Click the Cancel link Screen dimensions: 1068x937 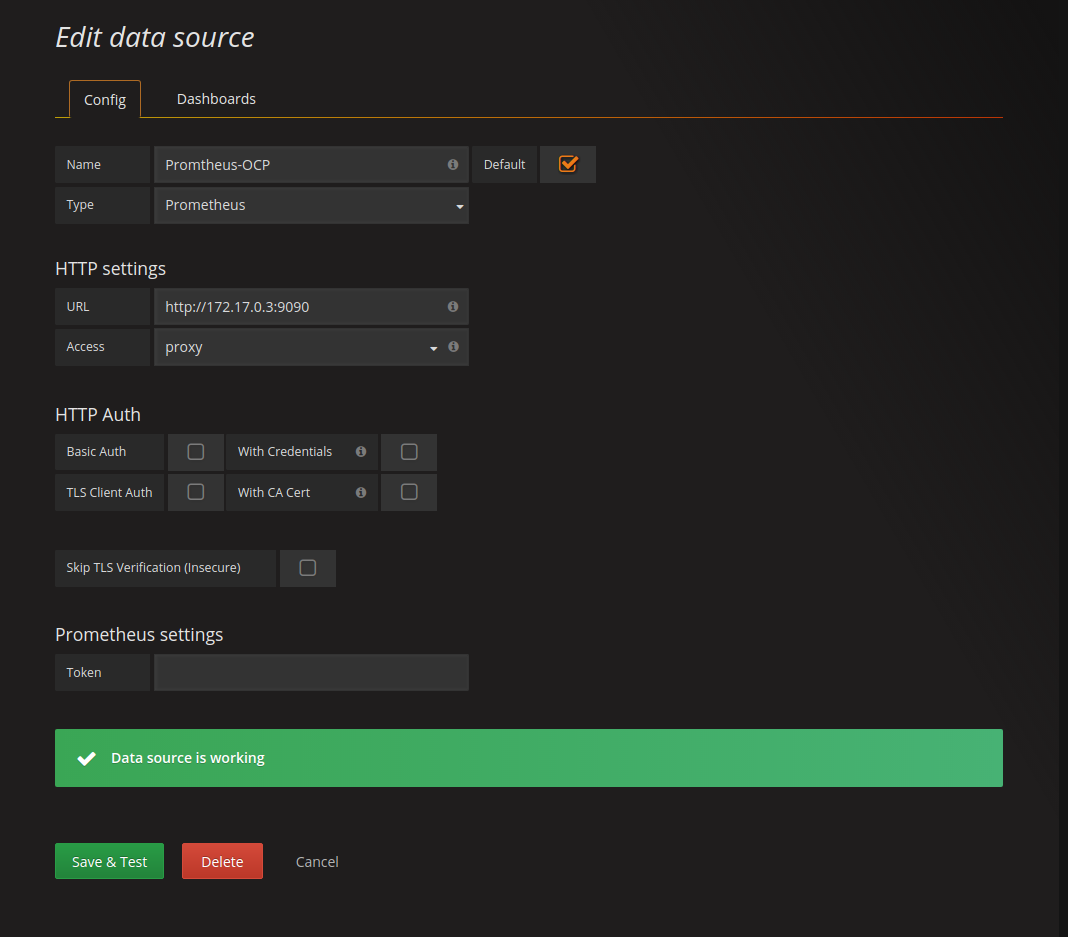click(x=317, y=861)
